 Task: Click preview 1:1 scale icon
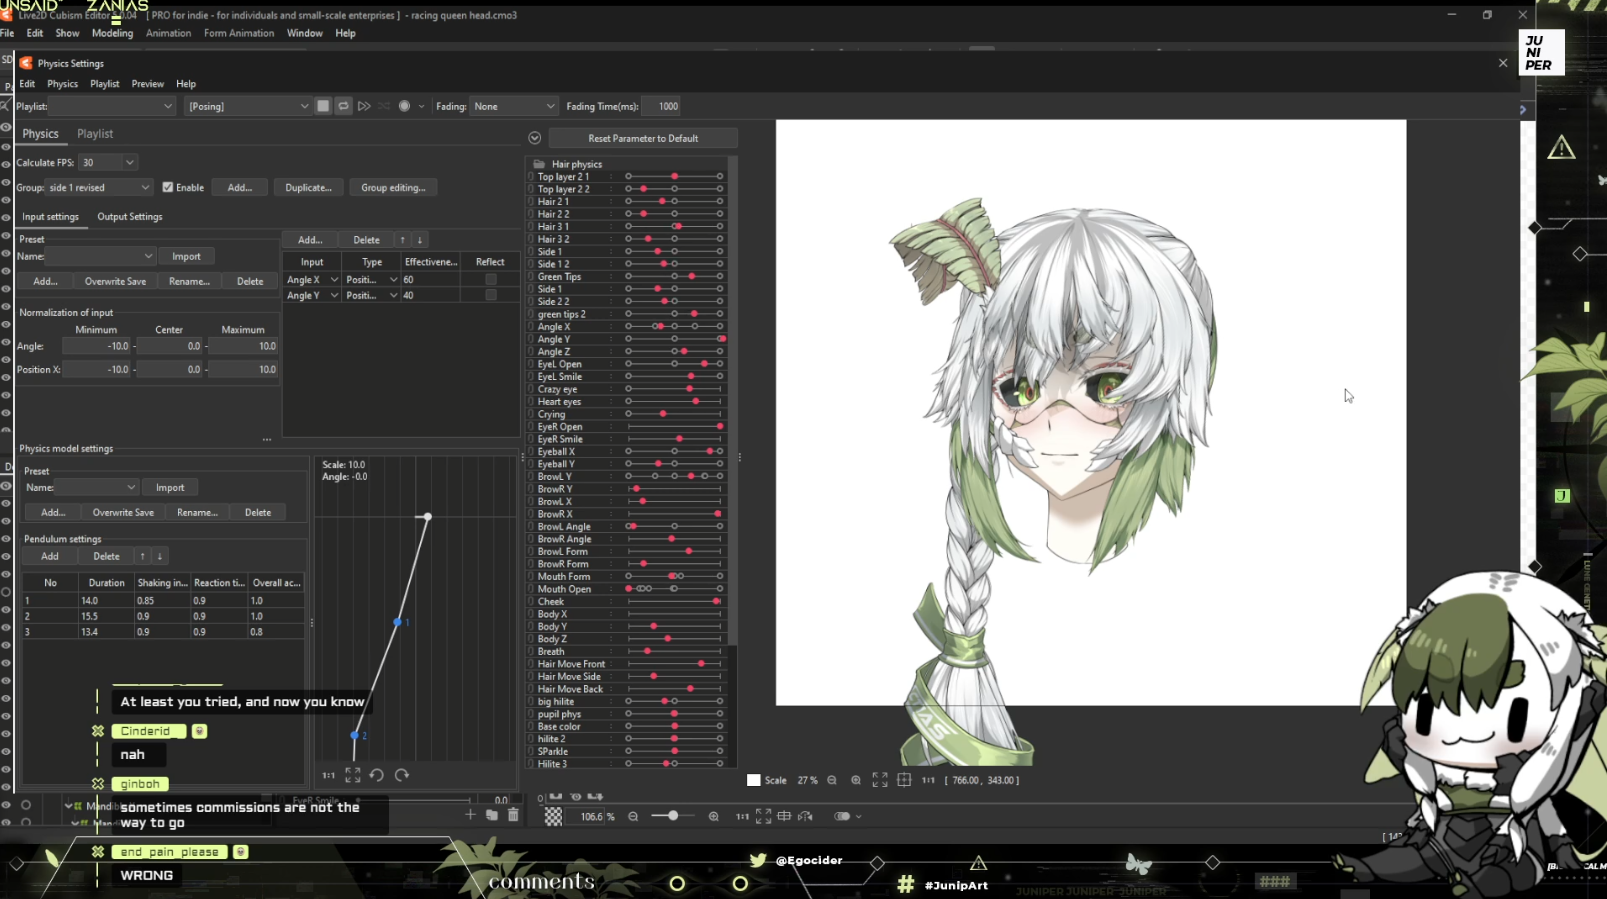point(928,780)
